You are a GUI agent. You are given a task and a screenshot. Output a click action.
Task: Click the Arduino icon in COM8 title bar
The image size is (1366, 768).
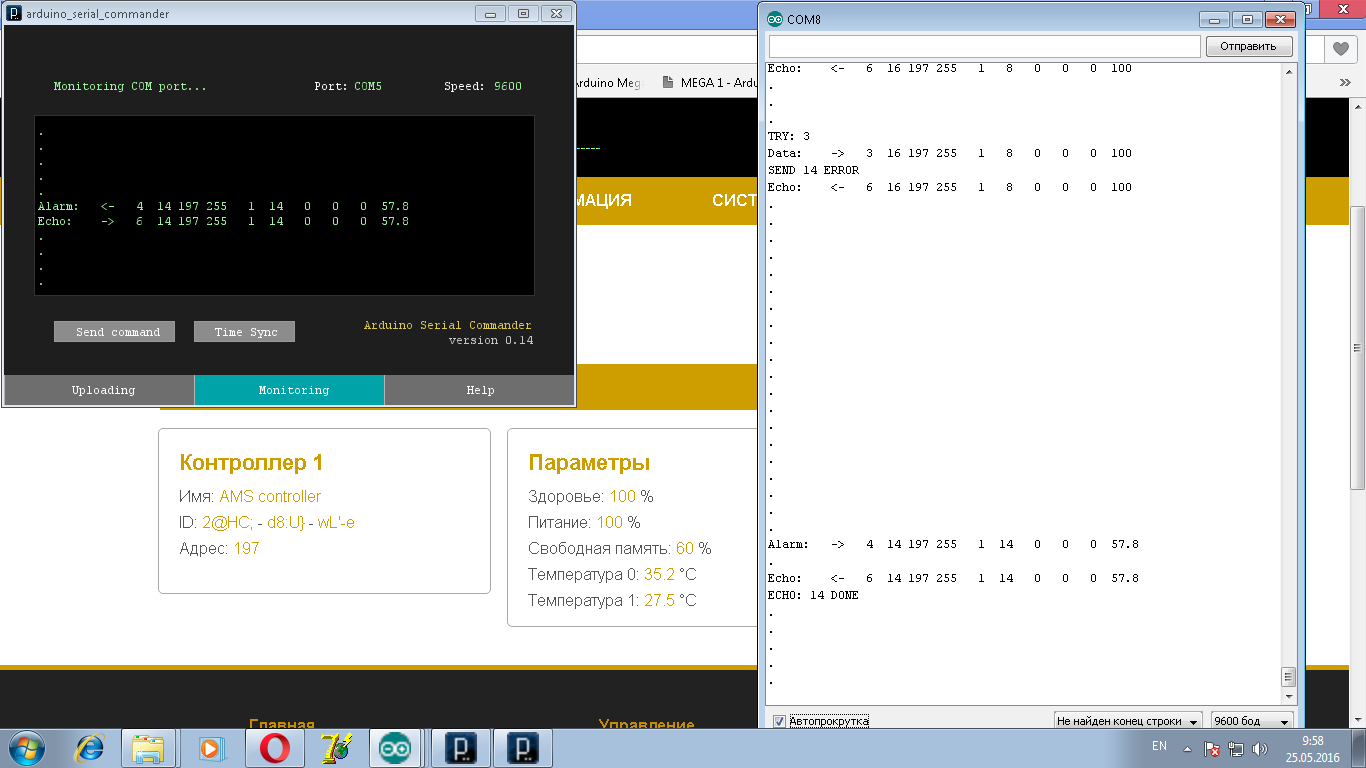click(x=775, y=19)
